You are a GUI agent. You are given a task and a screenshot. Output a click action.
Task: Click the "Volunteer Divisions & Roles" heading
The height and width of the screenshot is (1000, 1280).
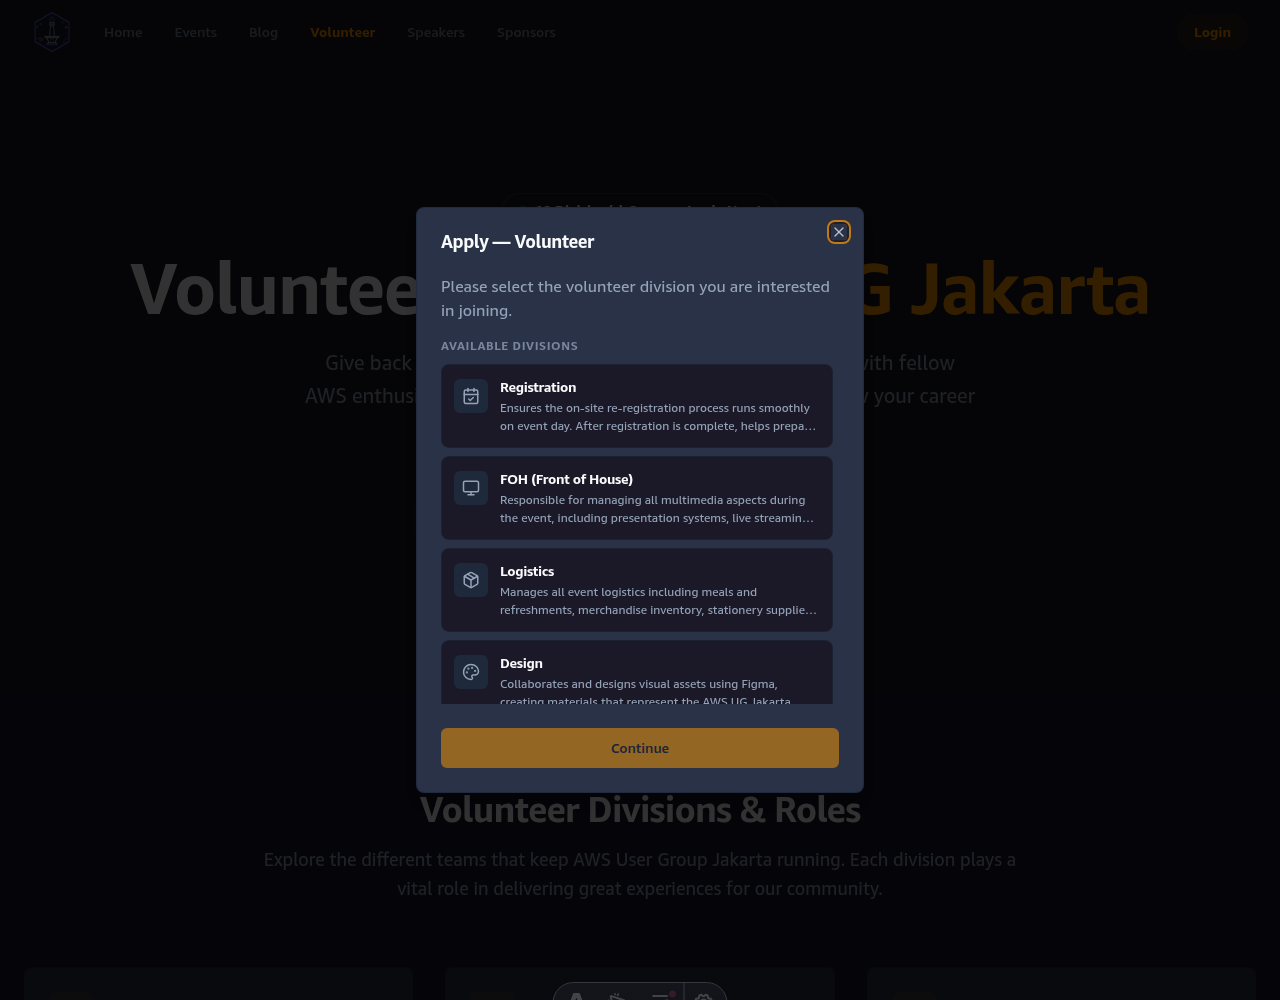(640, 809)
